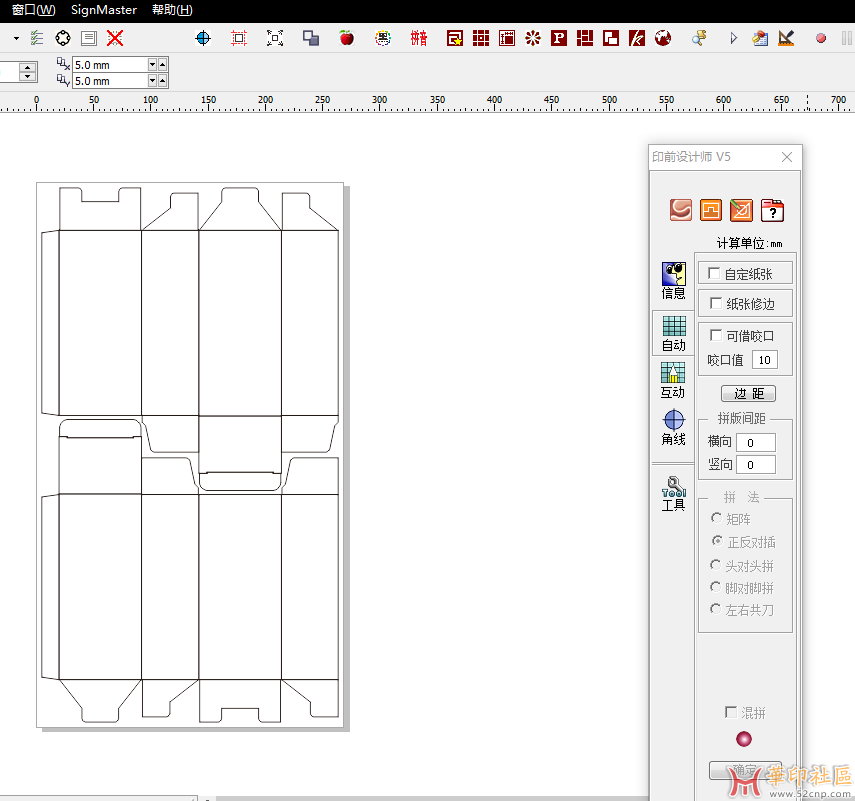Click the red apple icon in toolbar

[x=346, y=38]
